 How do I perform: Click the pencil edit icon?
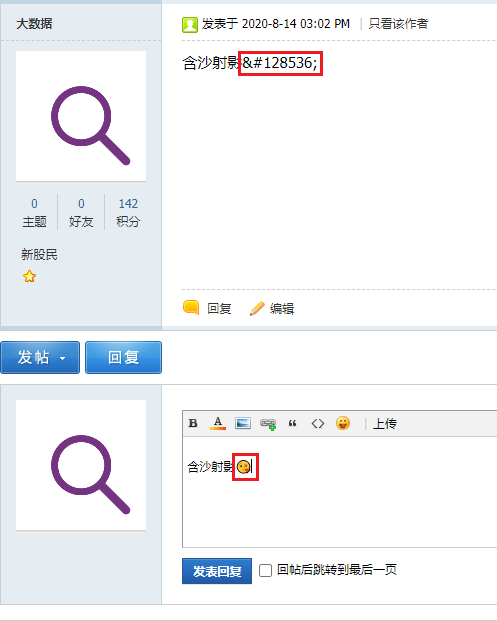click(x=257, y=308)
